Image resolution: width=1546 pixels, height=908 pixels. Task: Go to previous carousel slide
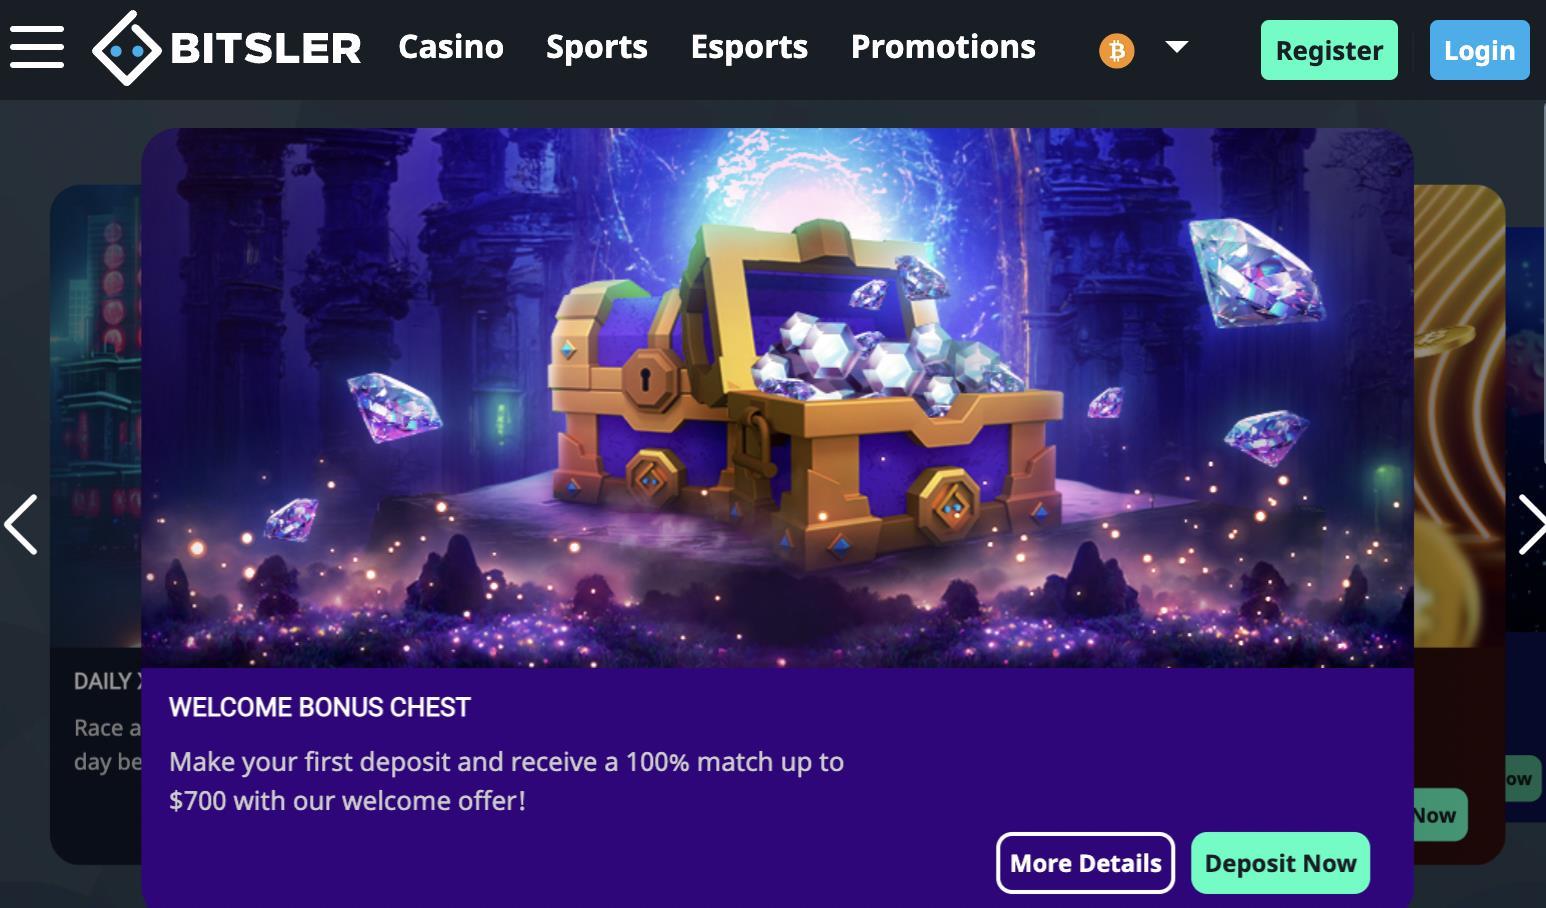pyautogui.click(x=21, y=524)
